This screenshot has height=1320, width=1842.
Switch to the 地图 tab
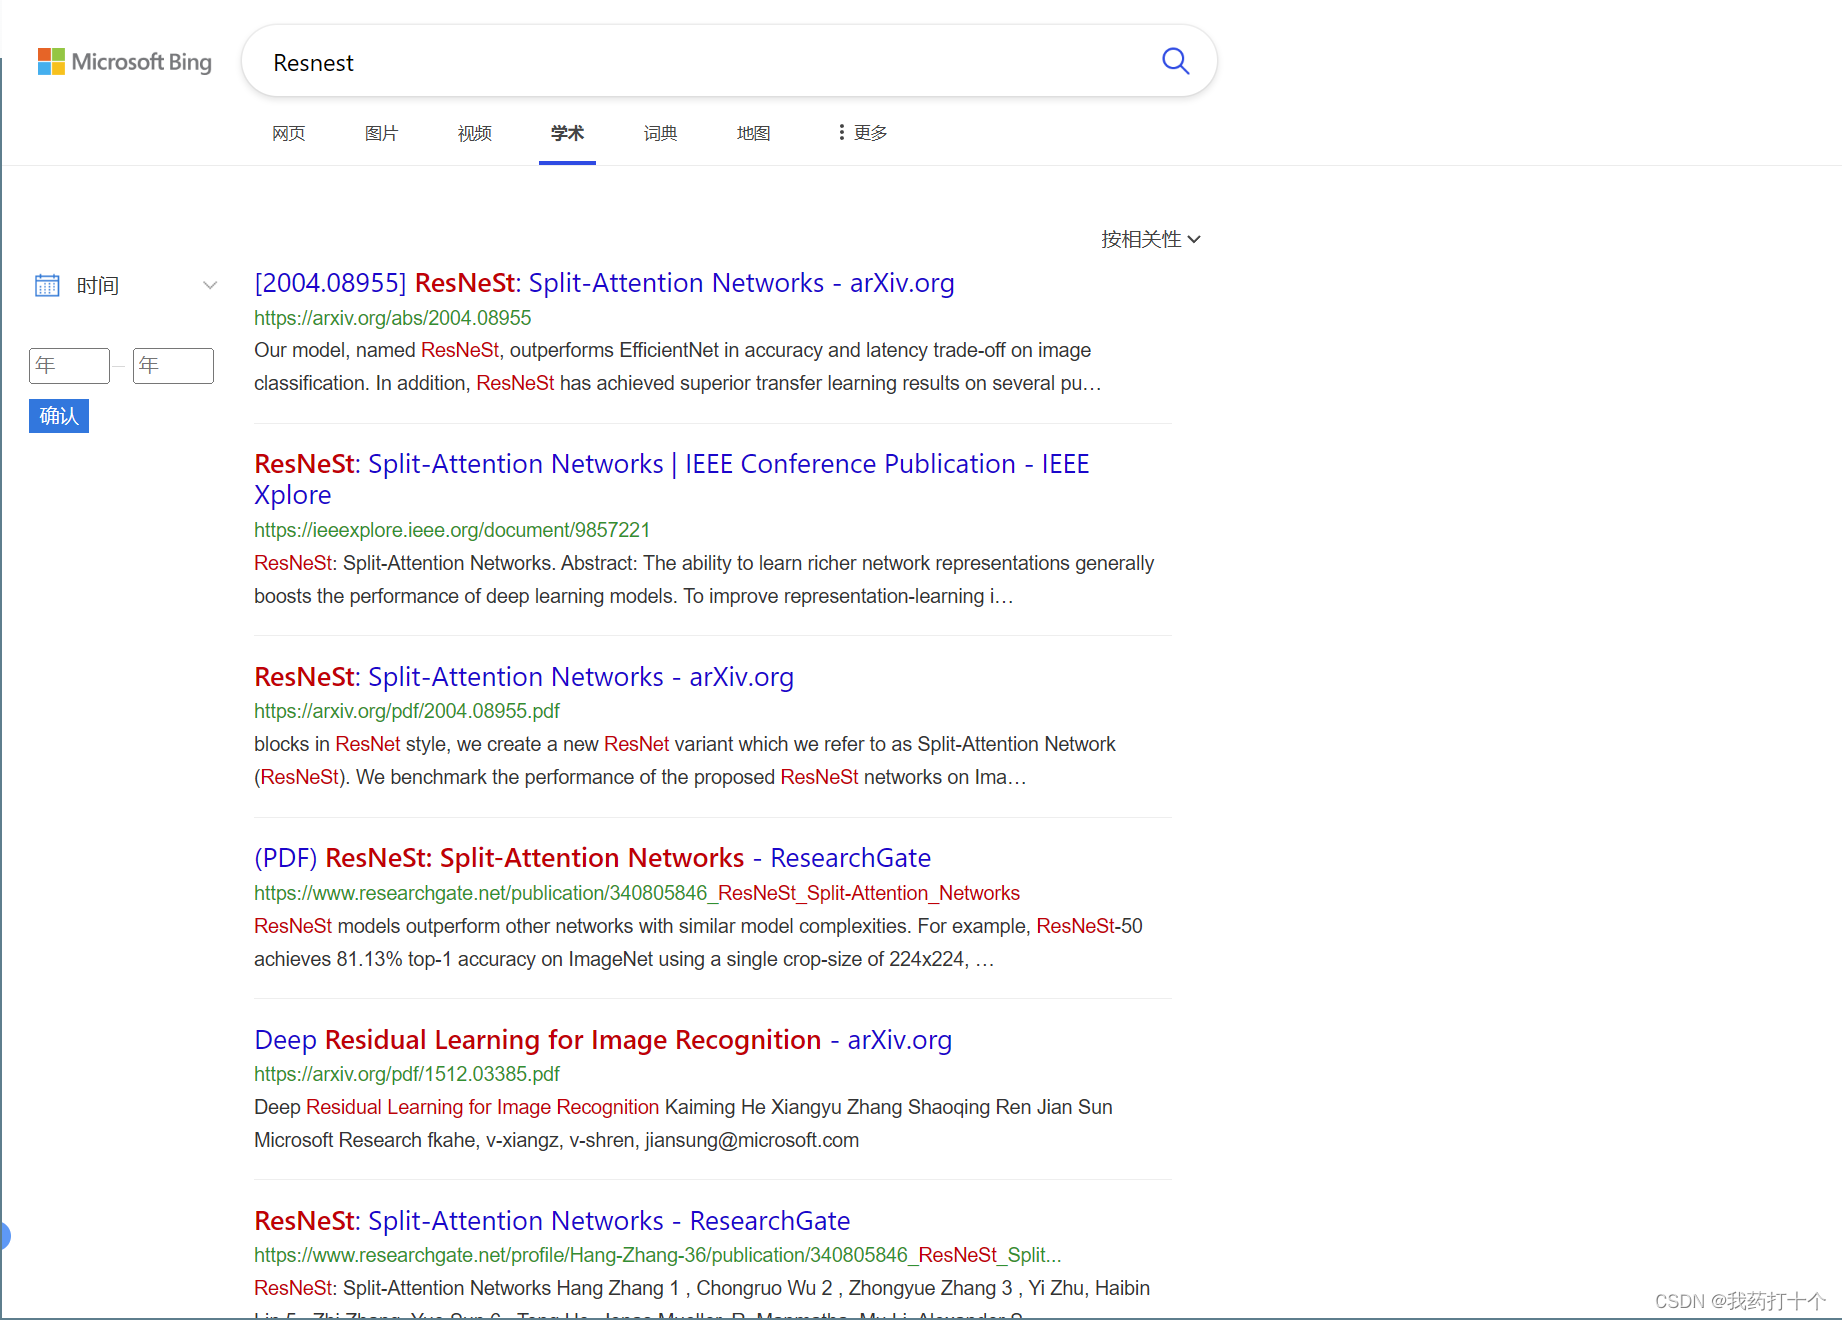click(753, 133)
